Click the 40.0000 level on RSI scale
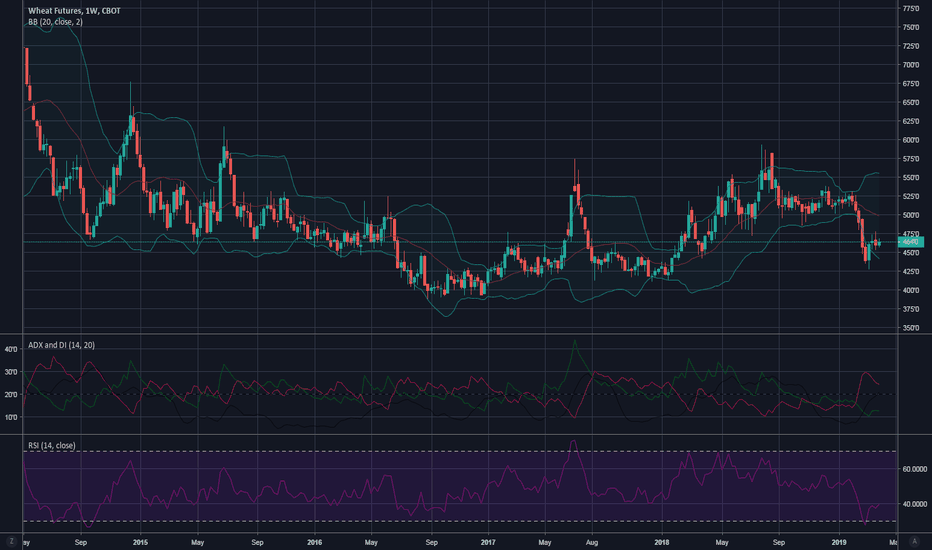The image size is (932, 550). pyautogui.click(x=914, y=504)
